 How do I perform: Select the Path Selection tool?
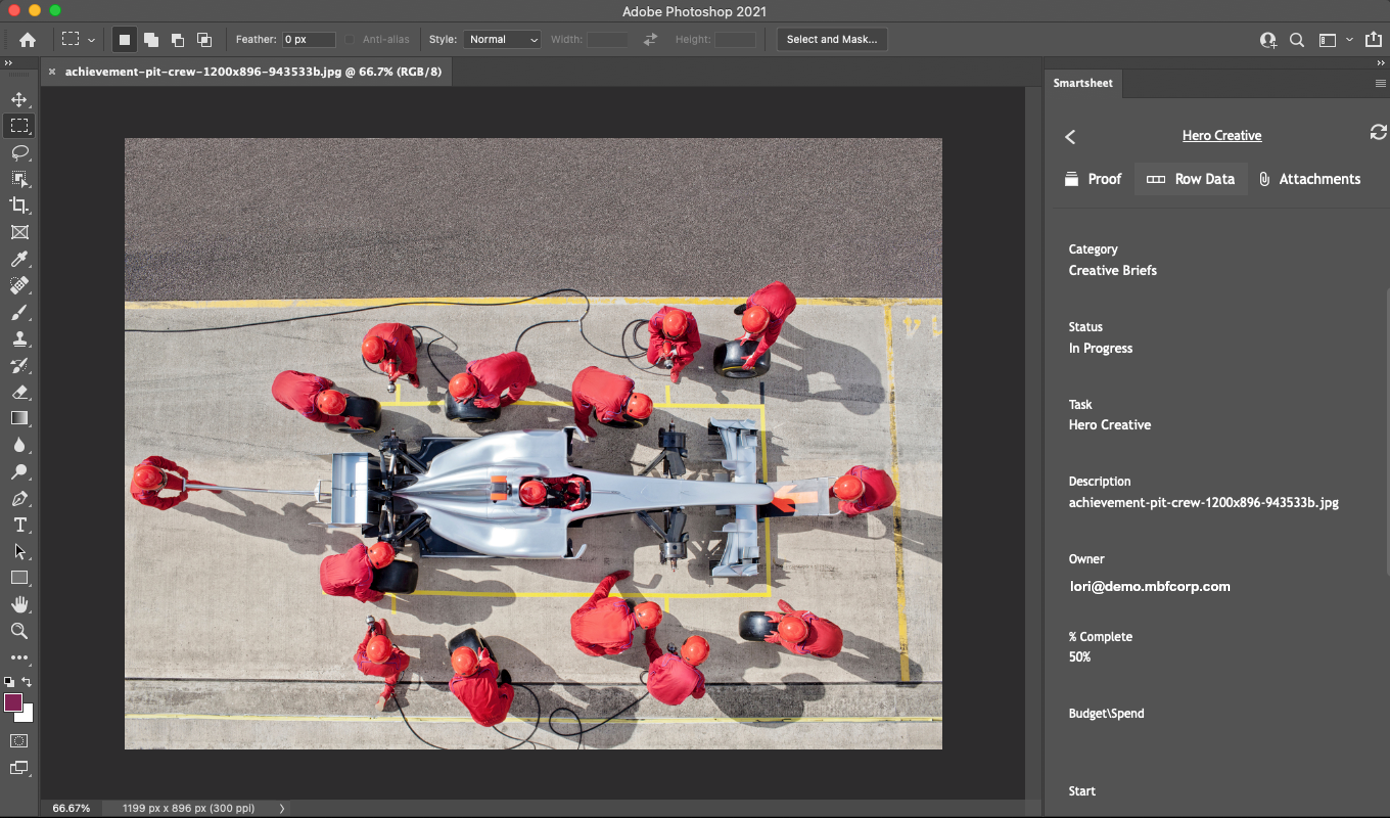19,551
